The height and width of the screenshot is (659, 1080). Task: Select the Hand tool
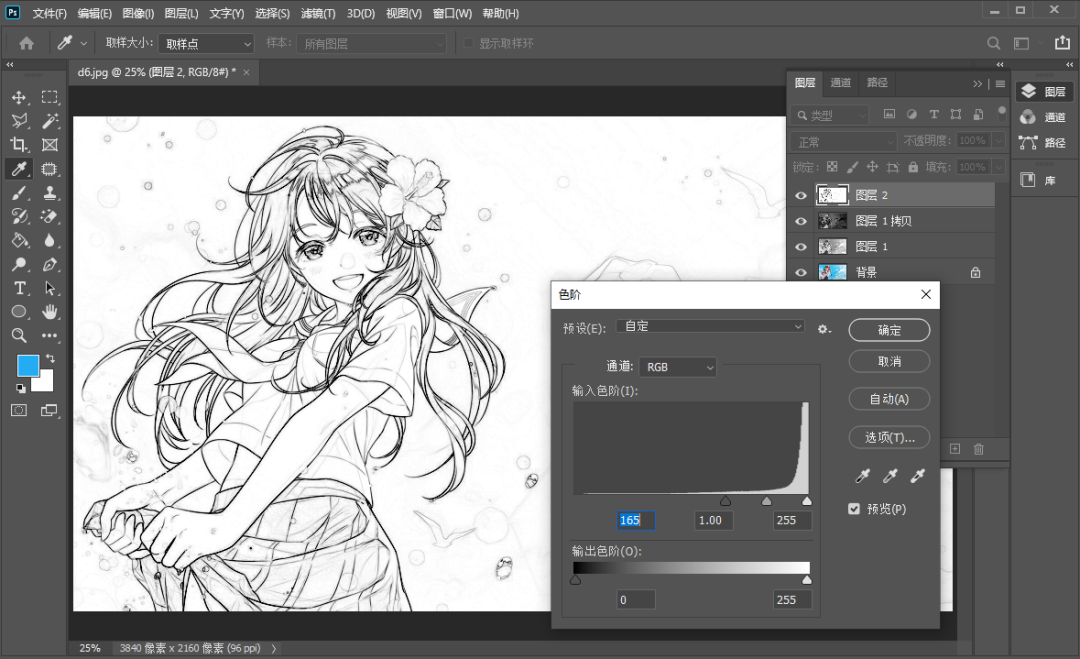pyautogui.click(x=50, y=312)
